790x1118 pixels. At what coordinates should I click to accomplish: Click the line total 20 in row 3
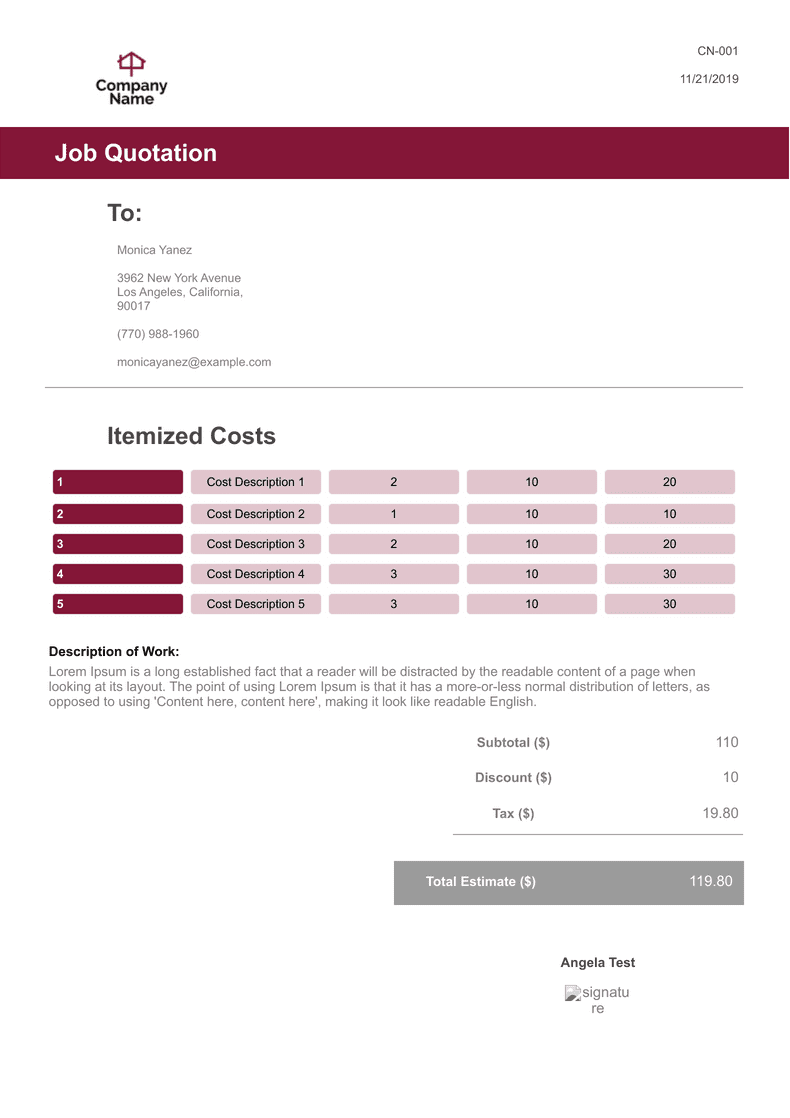click(x=670, y=544)
